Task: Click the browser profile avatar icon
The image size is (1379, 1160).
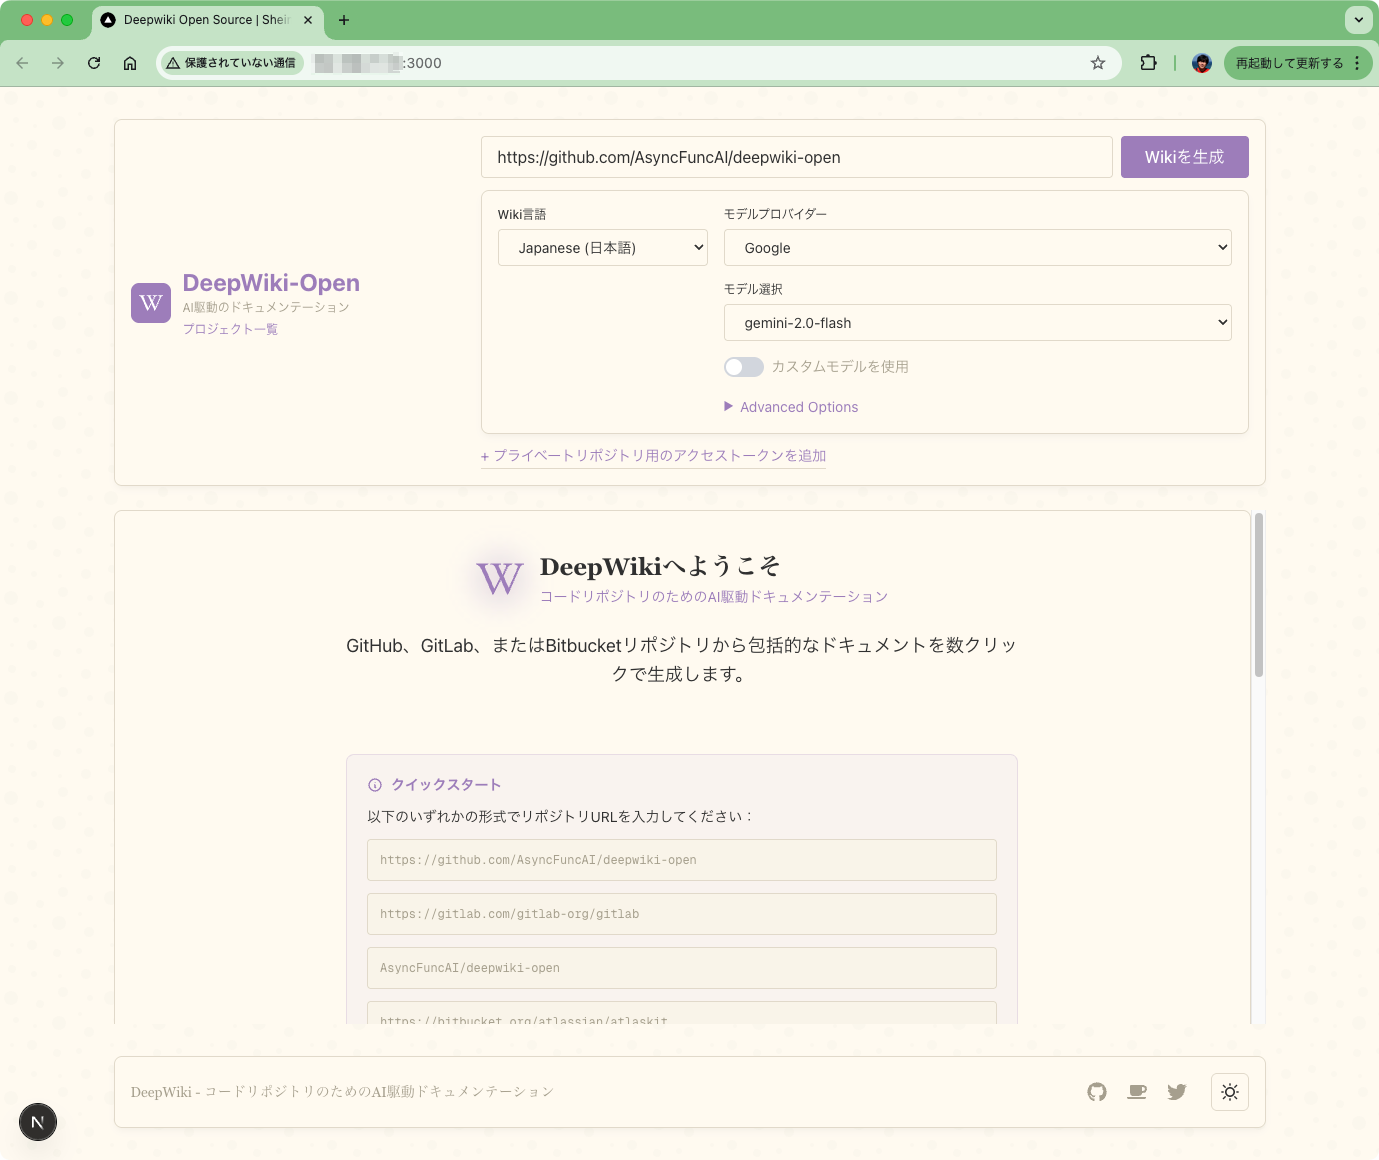Action: 1202,63
